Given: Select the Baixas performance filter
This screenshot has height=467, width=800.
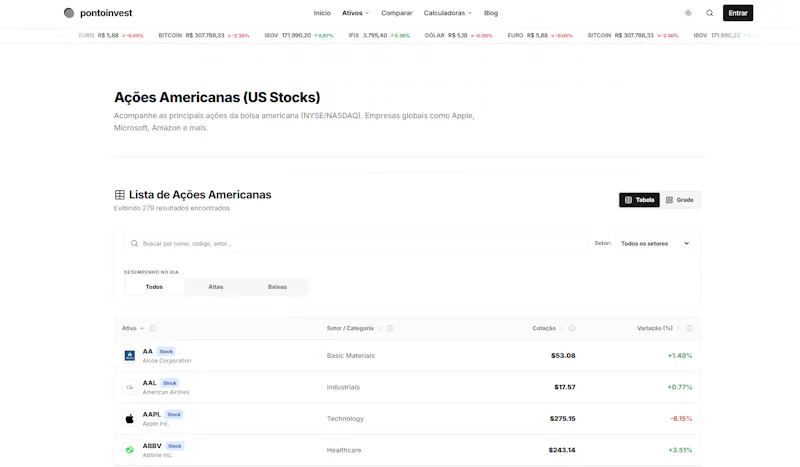Looking at the screenshot, I should click(x=277, y=287).
